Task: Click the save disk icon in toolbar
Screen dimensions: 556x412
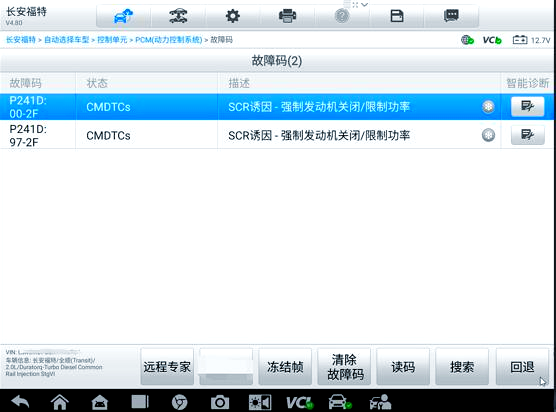Action: pyautogui.click(x=396, y=16)
